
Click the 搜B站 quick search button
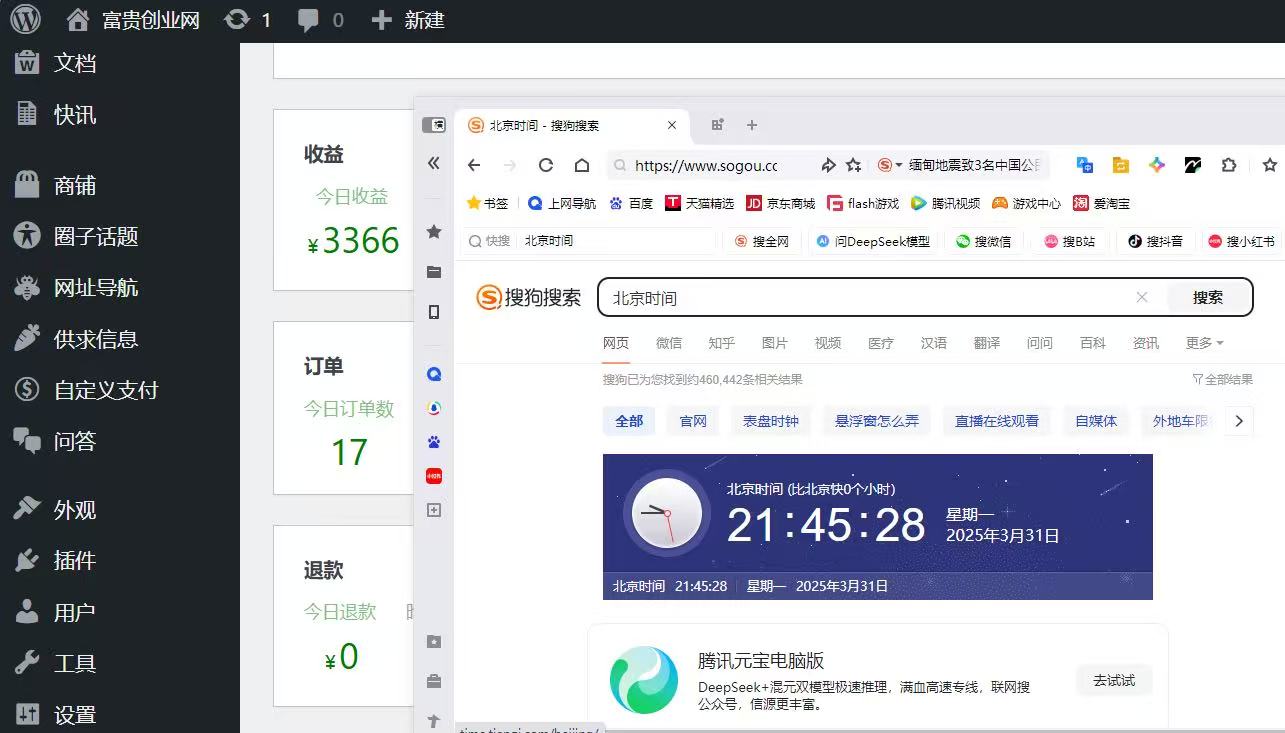tap(1071, 241)
